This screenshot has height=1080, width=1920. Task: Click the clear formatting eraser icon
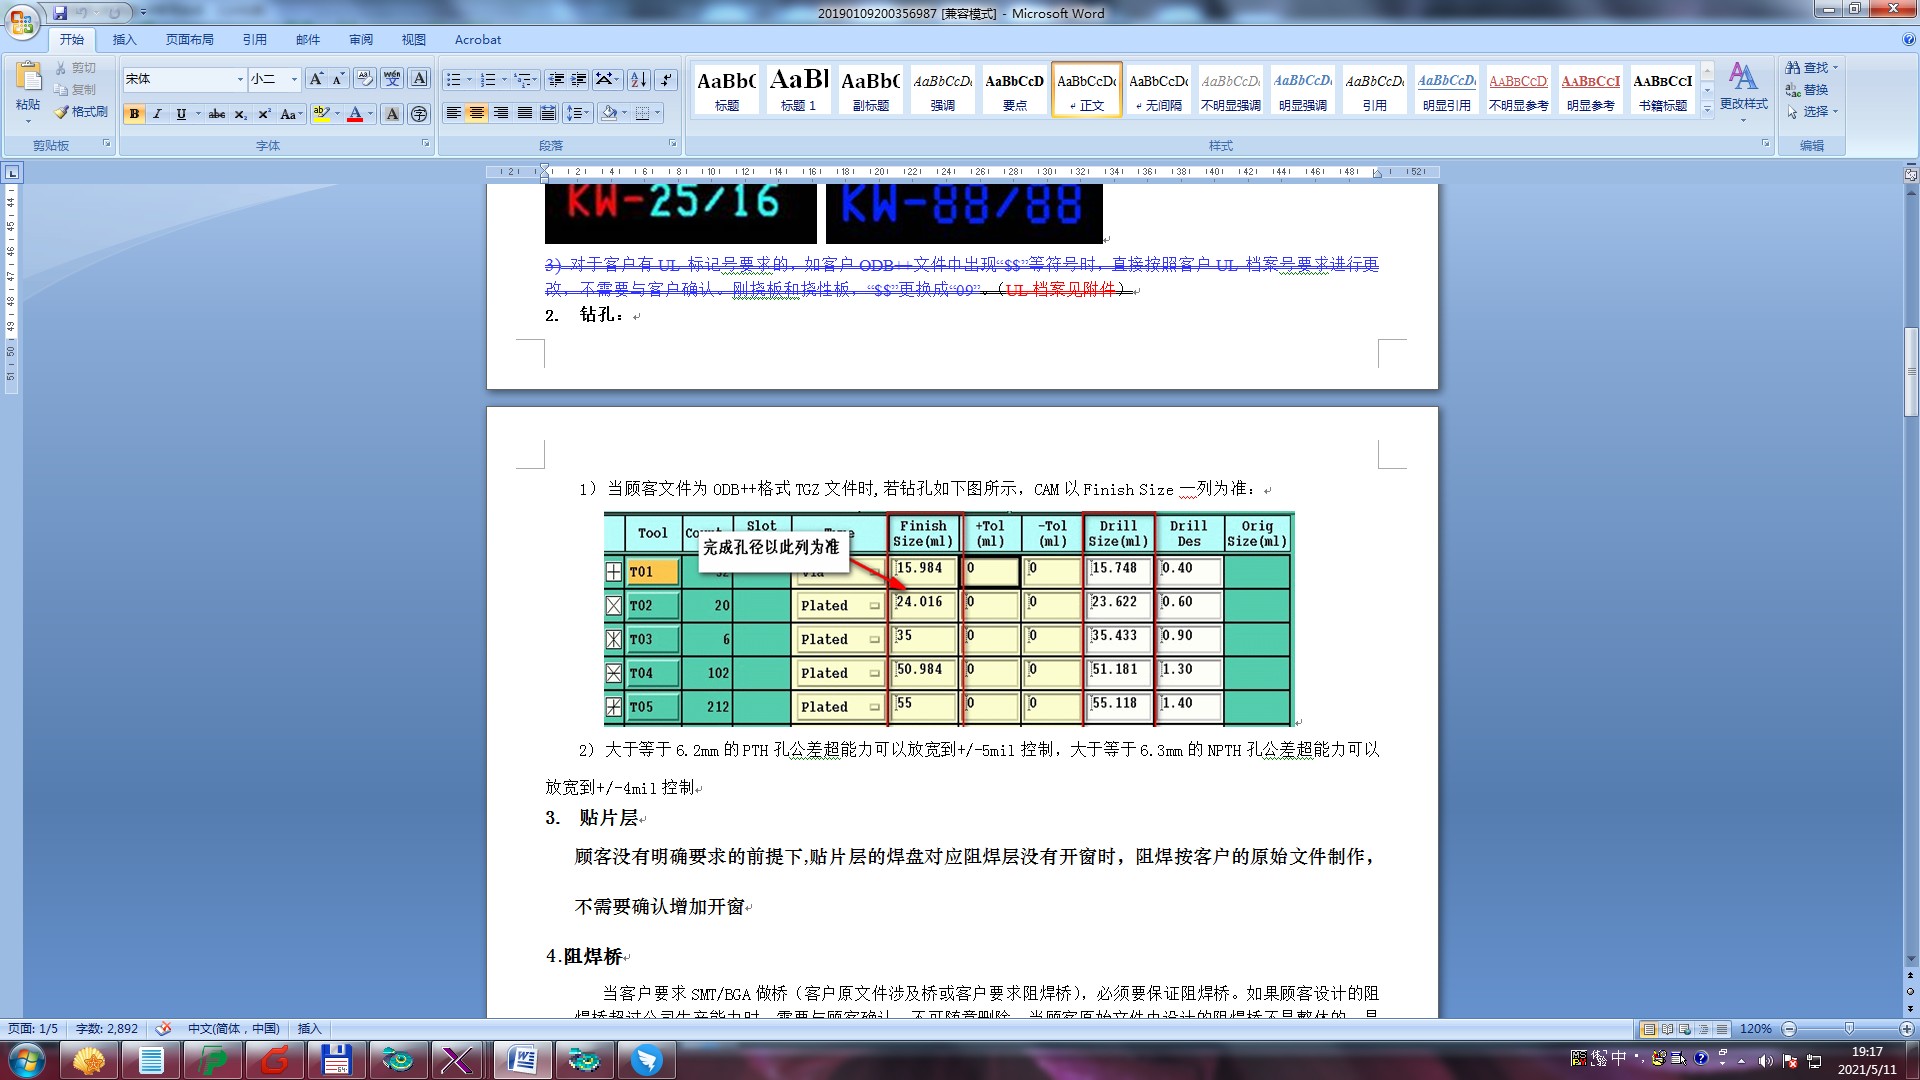tap(365, 79)
